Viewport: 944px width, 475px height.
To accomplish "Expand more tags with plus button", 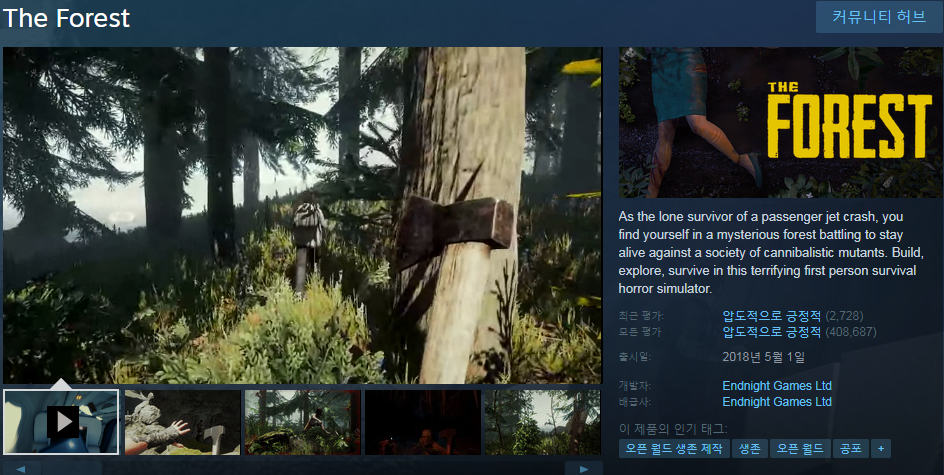I will (881, 449).
